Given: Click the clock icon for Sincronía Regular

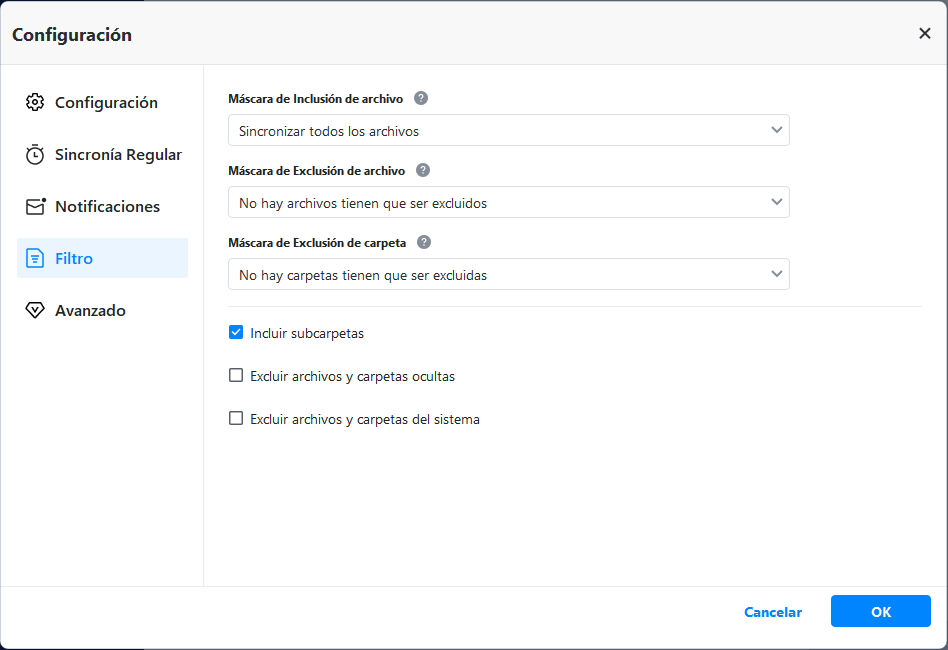Looking at the screenshot, I should (x=35, y=155).
